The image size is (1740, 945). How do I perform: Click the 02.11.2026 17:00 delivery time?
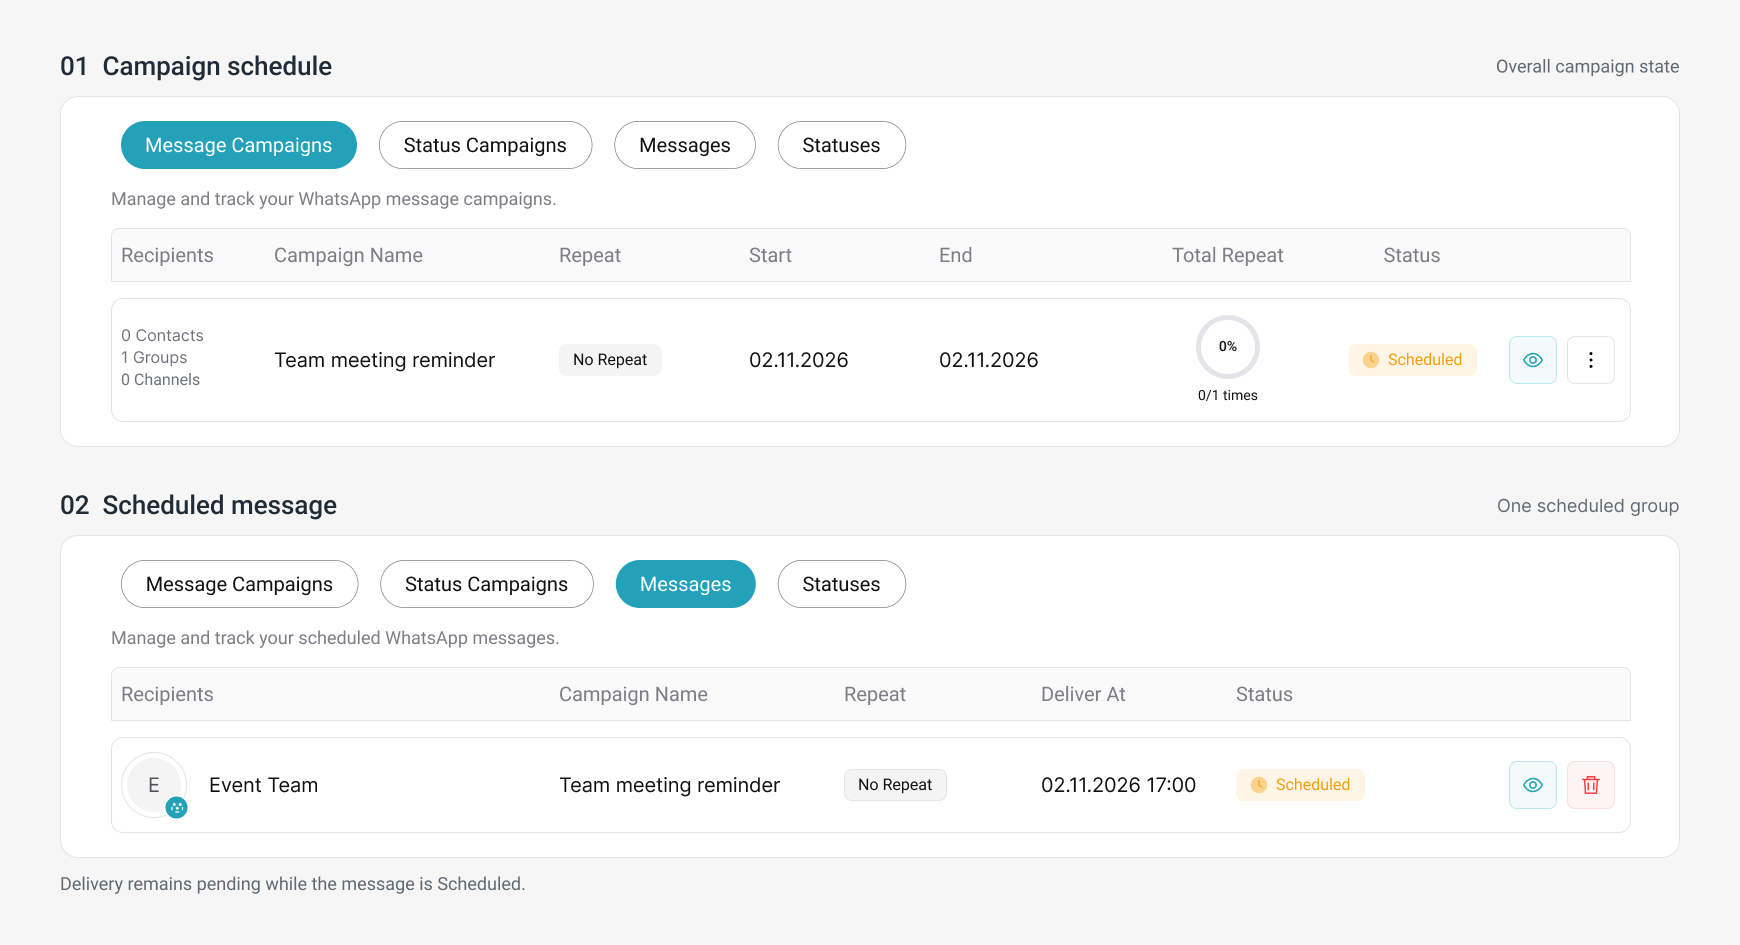tap(1118, 785)
